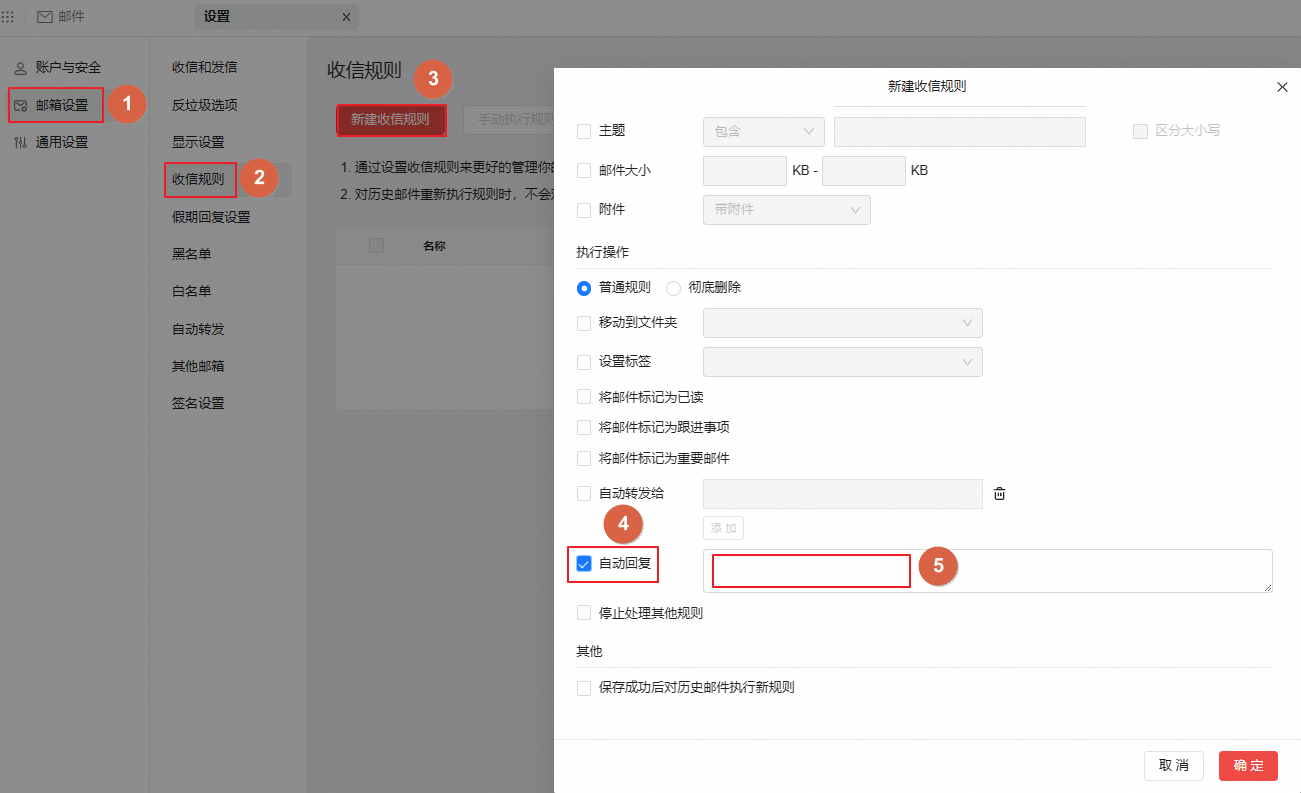Open the 黑名单 settings page
This screenshot has width=1301, height=793.
click(192, 254)
